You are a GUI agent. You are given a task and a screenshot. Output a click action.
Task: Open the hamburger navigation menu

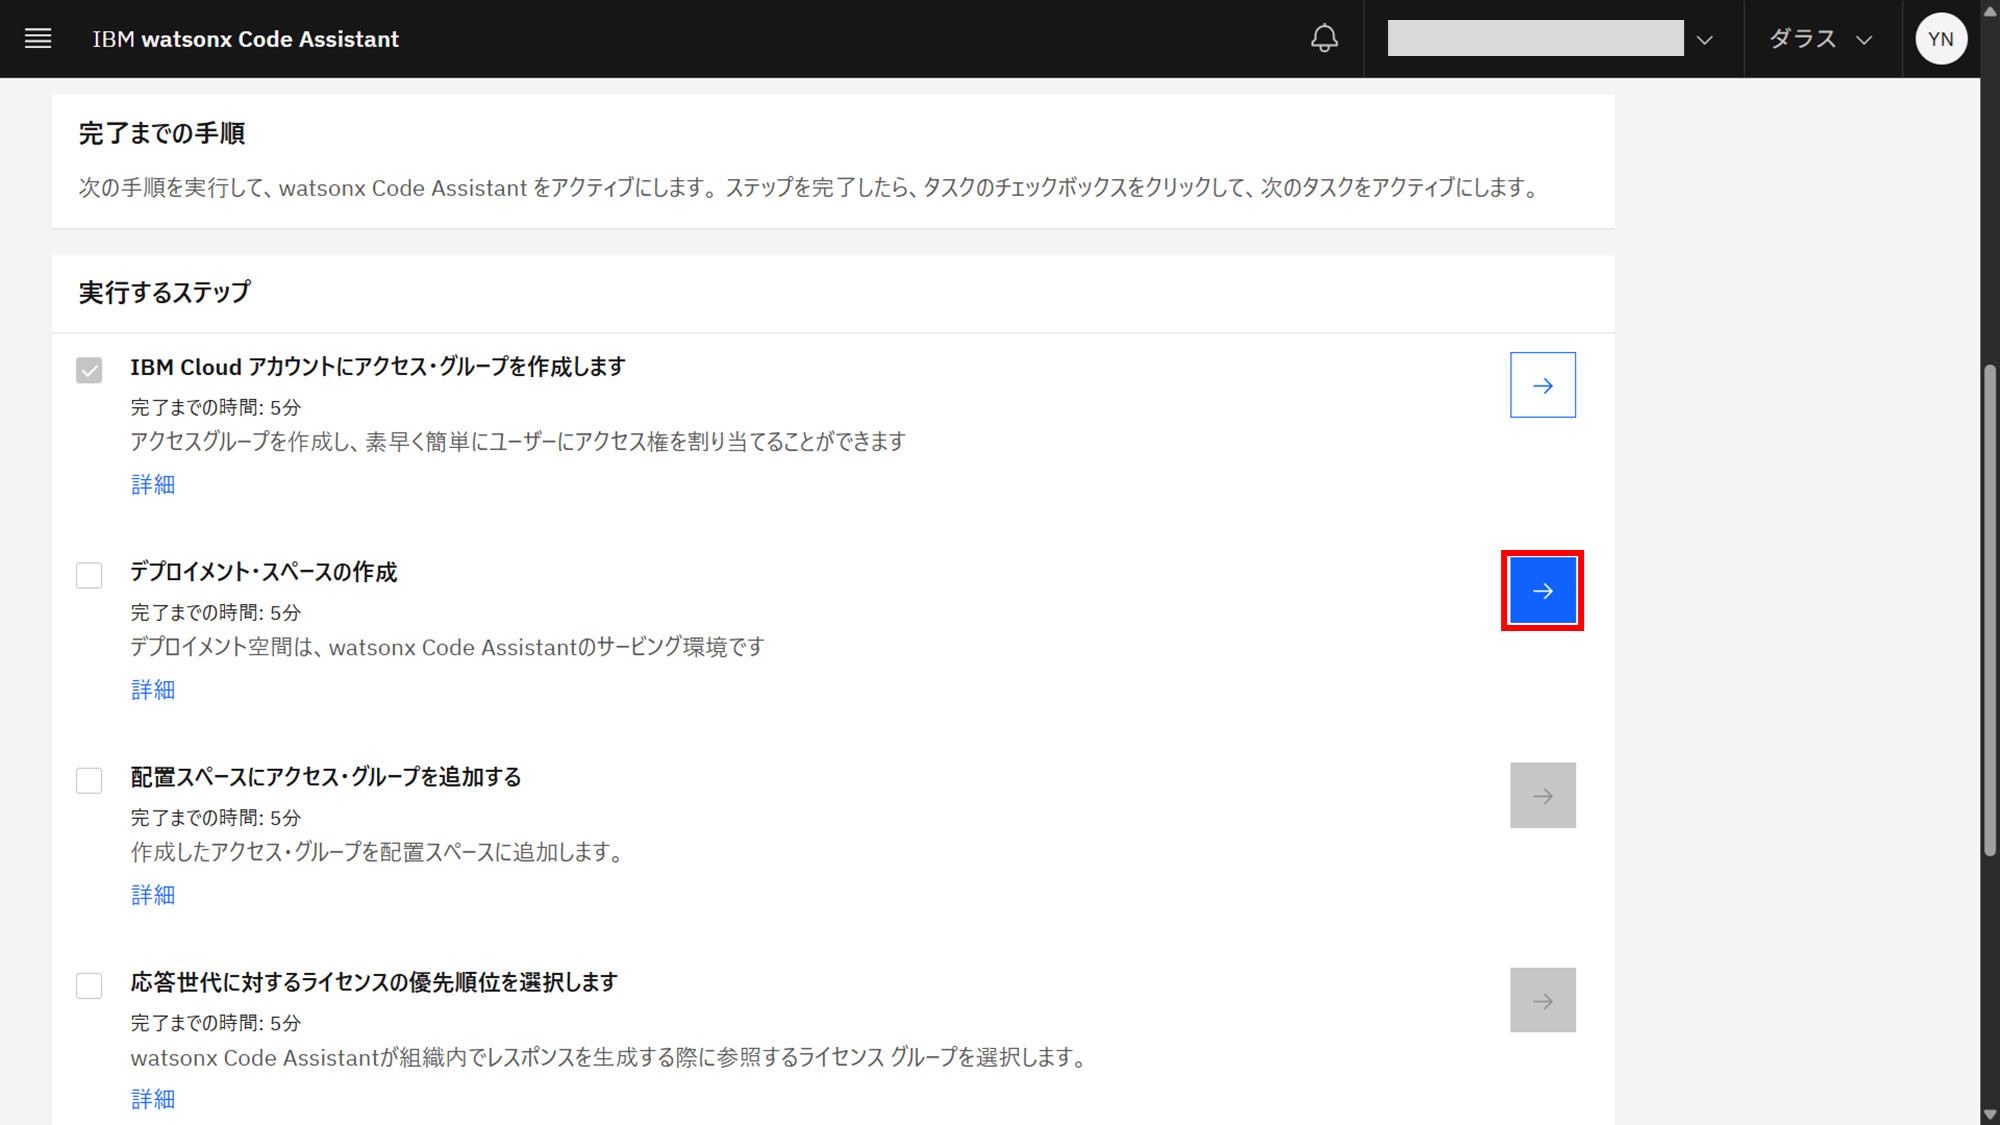pos(38,39)
